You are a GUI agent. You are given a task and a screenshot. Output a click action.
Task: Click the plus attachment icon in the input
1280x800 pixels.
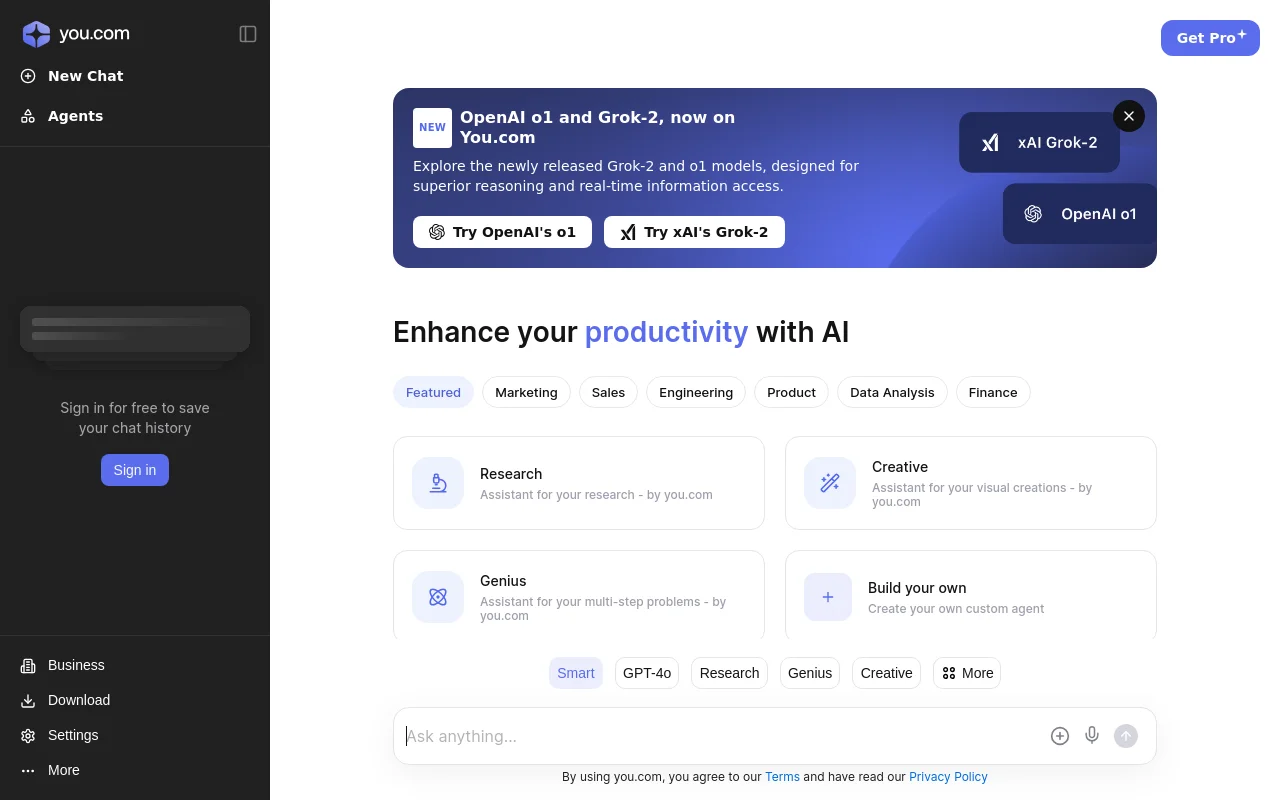tap(1060, 736)
